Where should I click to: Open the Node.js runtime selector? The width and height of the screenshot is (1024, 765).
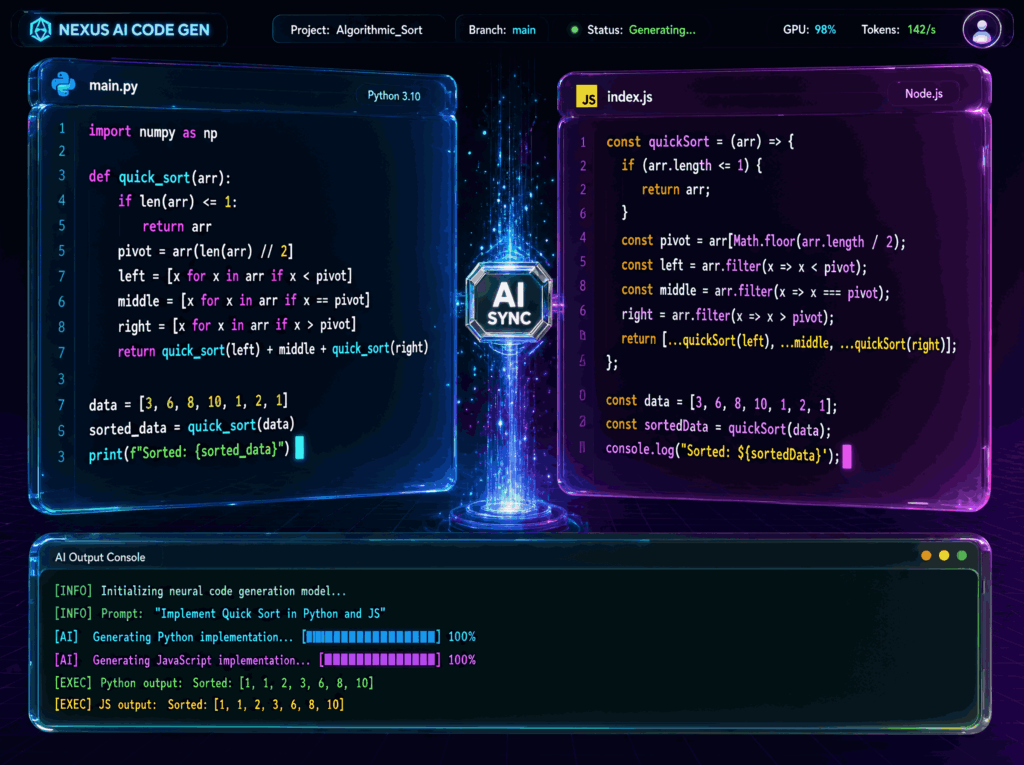pos(923,93)
